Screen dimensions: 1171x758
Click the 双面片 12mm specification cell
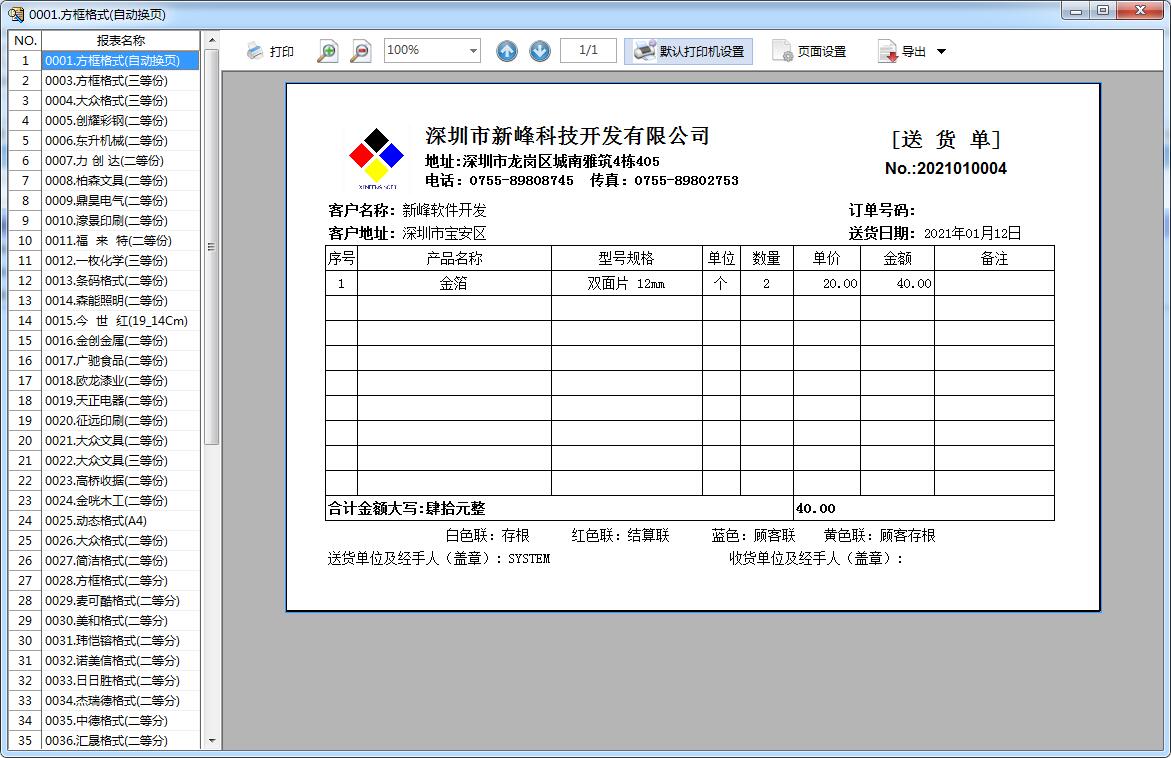coord(627,283)
